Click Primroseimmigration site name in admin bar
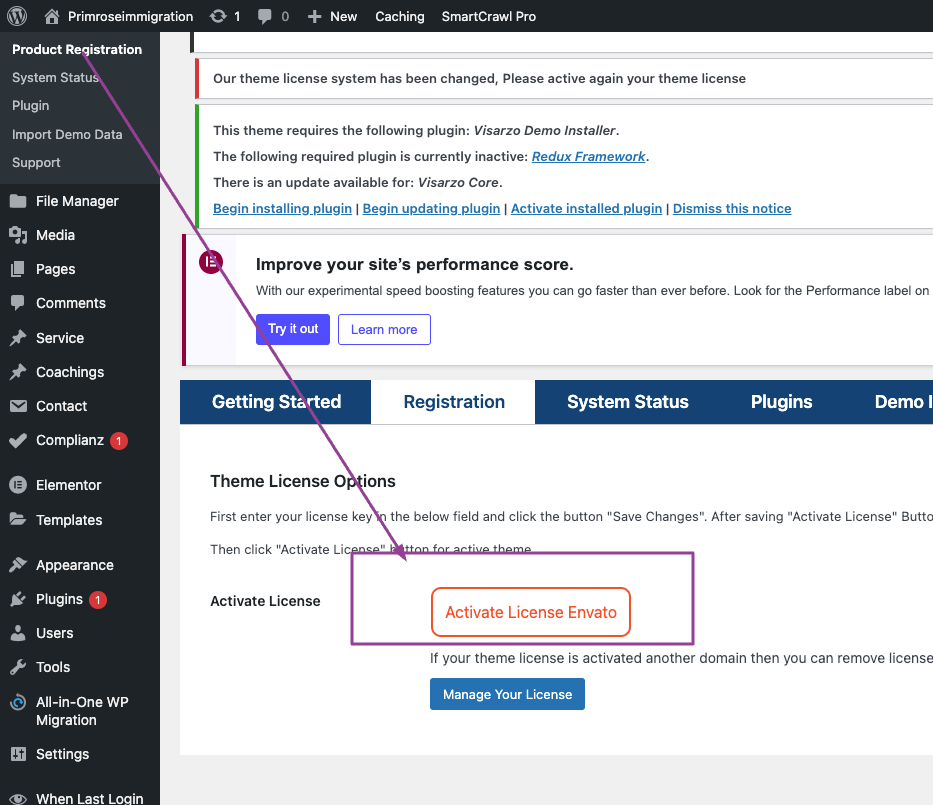The image size is (933, 805). (130, 17)
